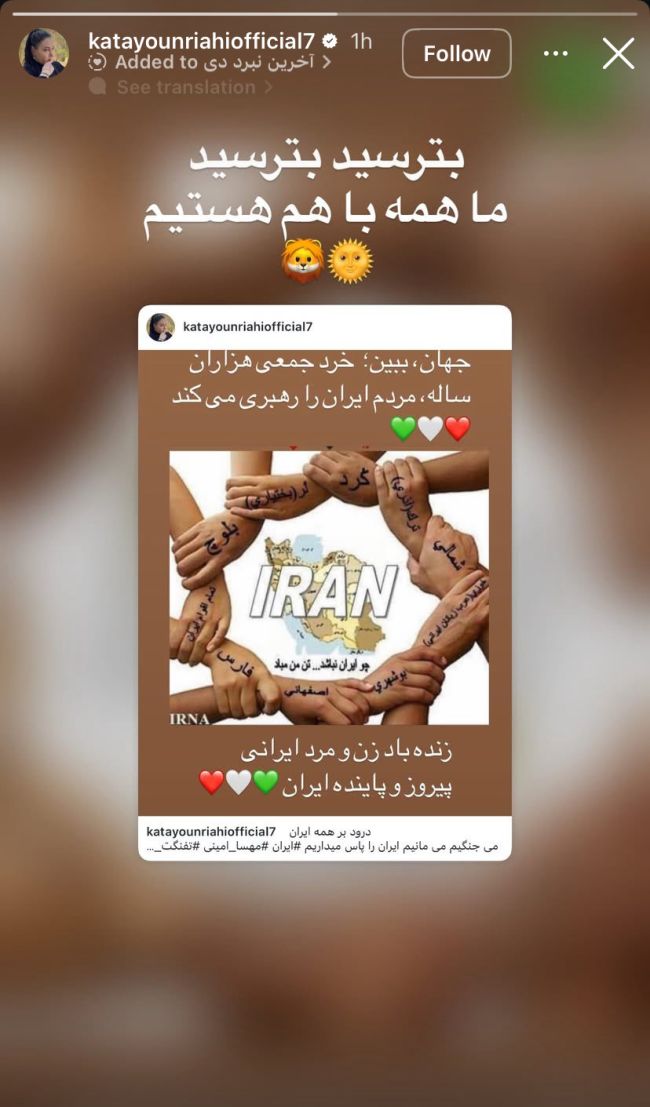Viewport: 650px width, 1107px height.
Task: Click the verified badge beside the username
Action: pyautogui.click(x=330, y=42)
